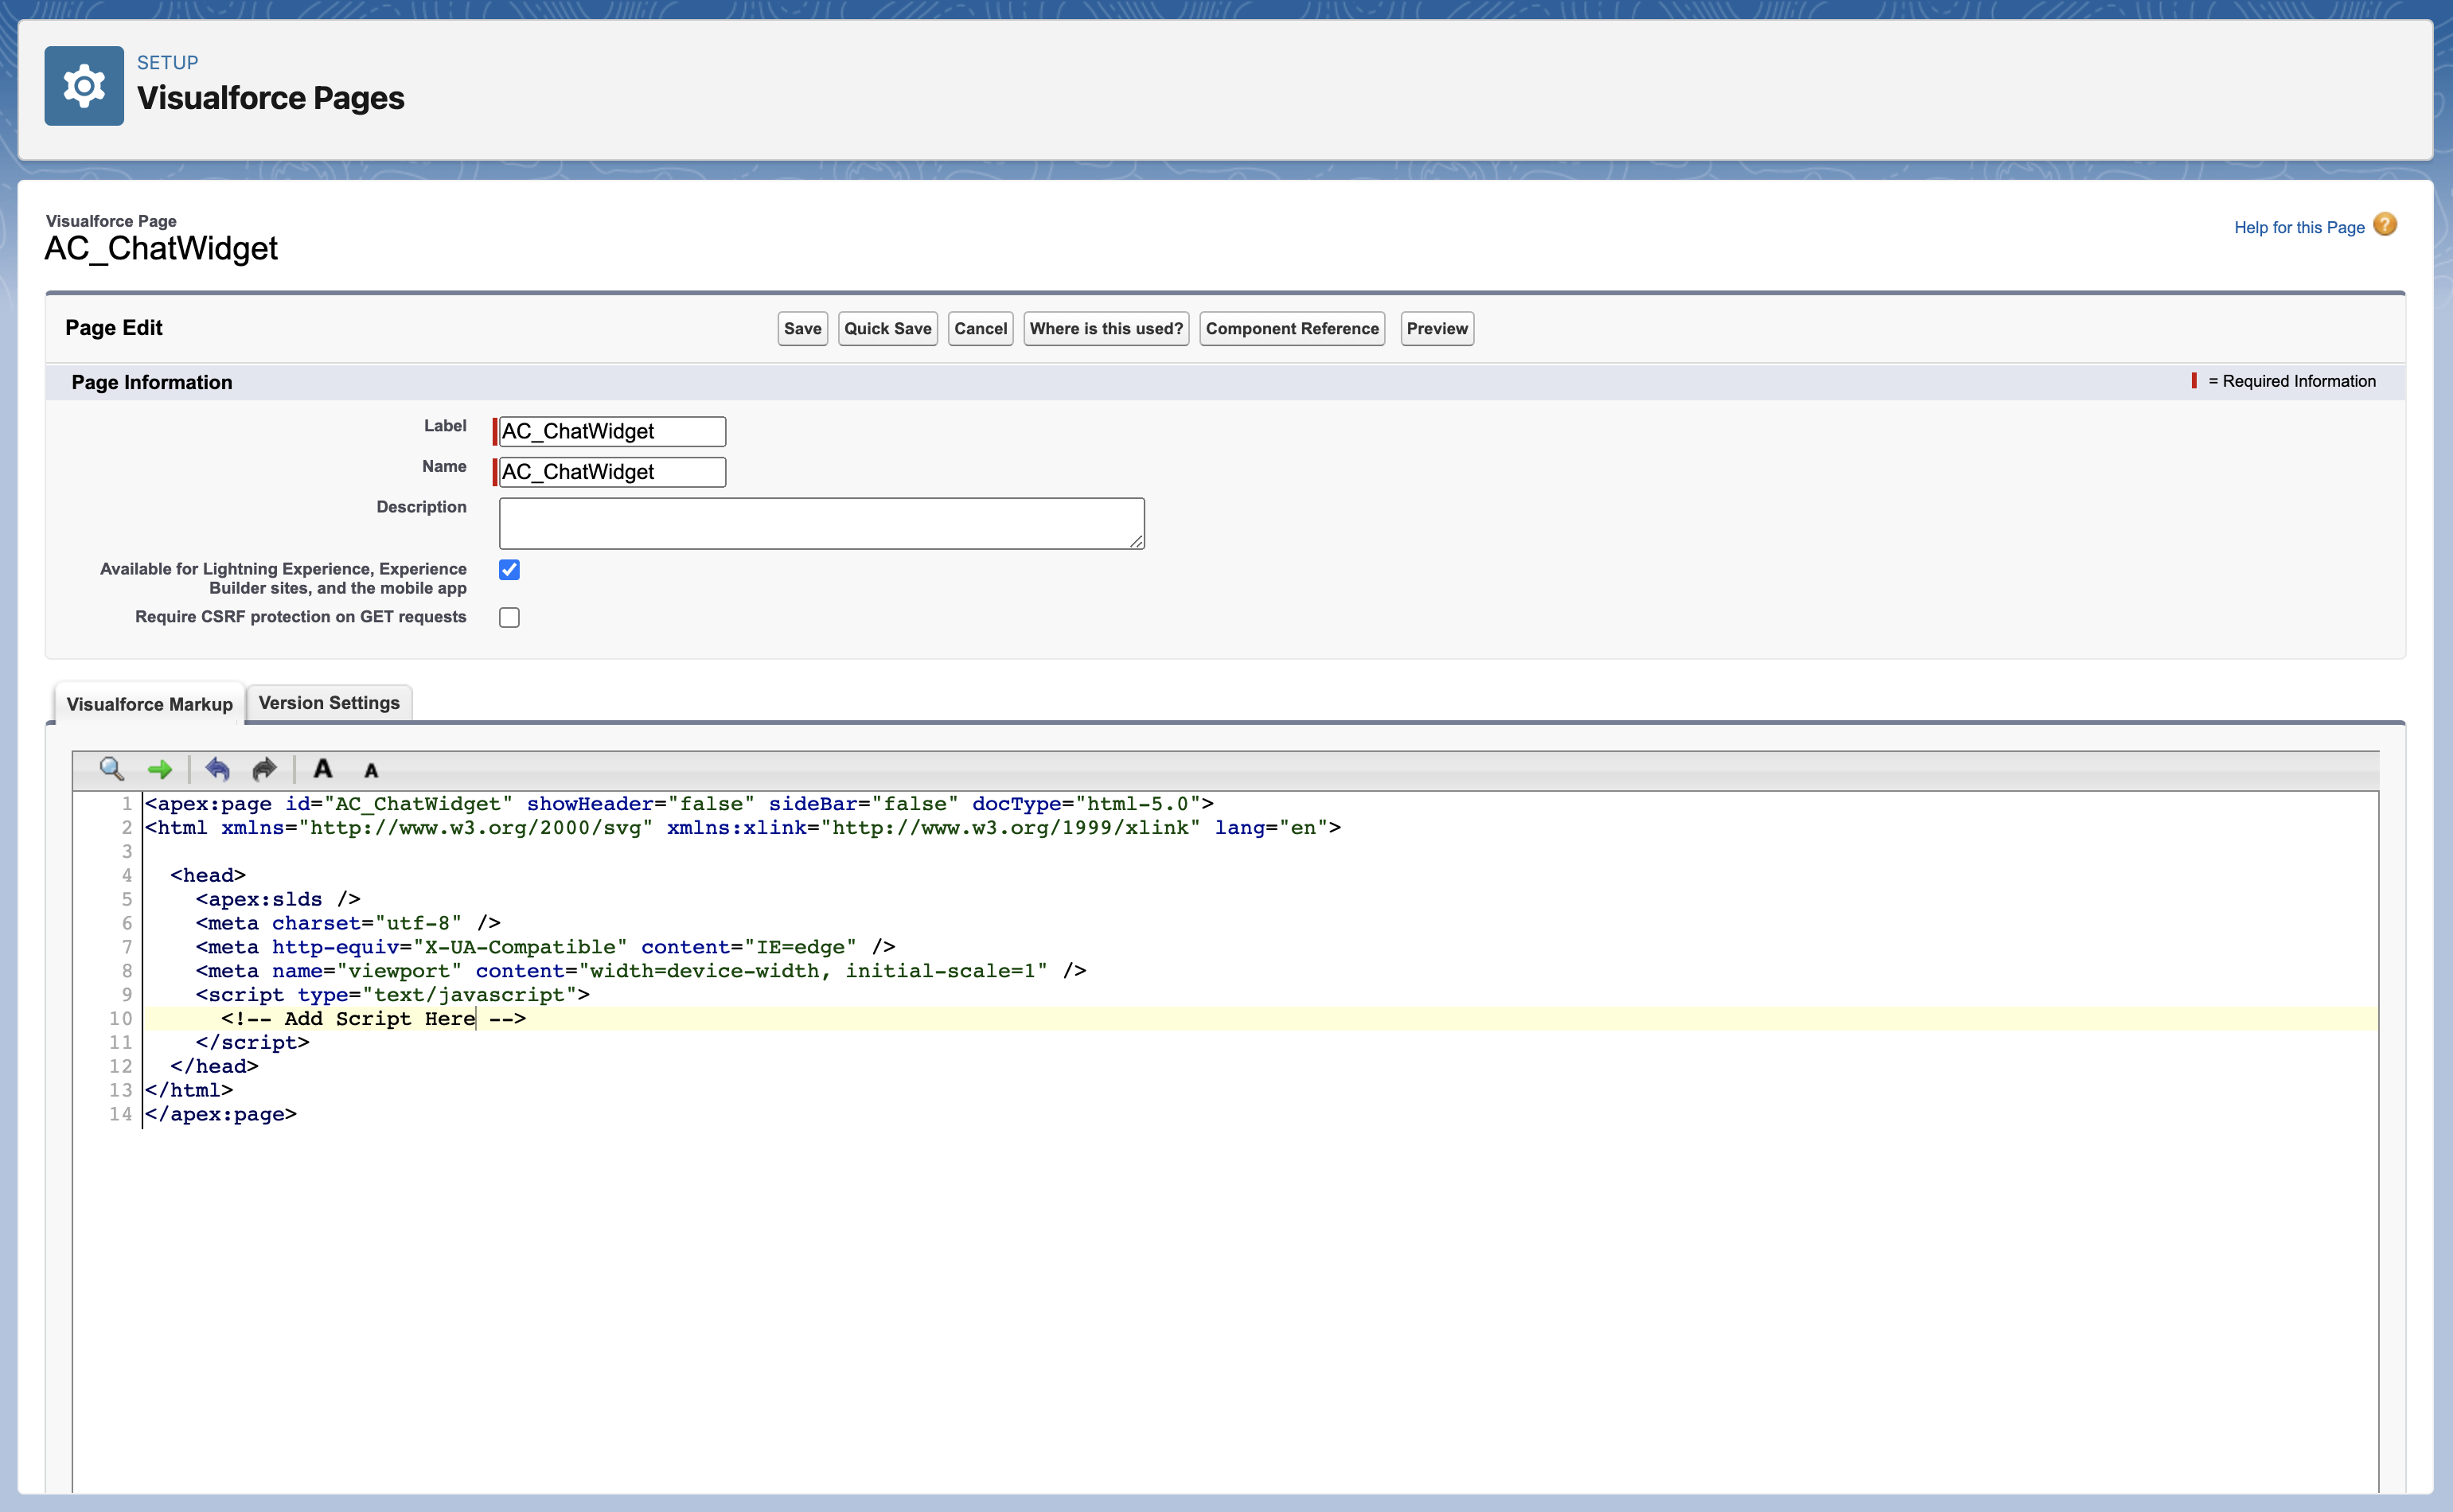Open the Component Reference

(x=1292, y=329)
